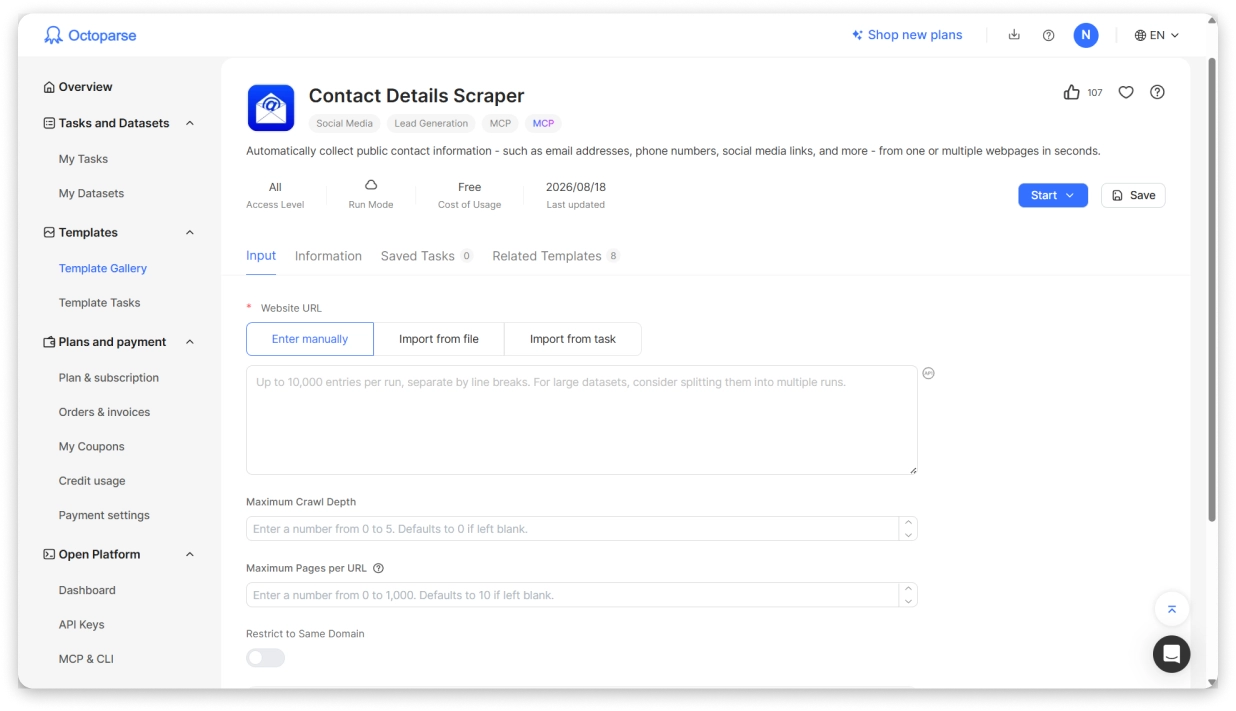Decrease Maximum Crawl Depth value
Image resolution: width=1236 pixels, height=711 pixels.
click(908, 535)
